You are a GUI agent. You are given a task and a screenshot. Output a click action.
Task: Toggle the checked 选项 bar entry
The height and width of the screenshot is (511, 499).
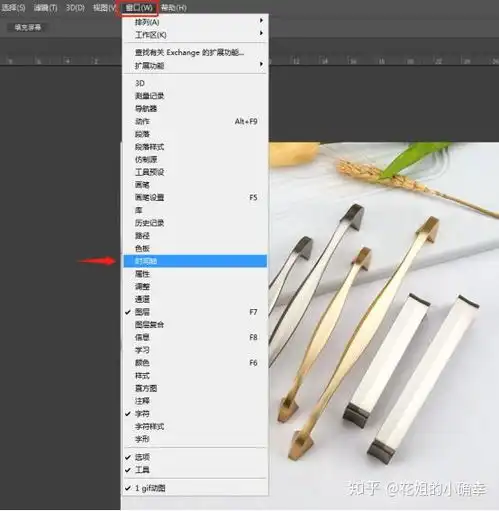click(195, 457)
